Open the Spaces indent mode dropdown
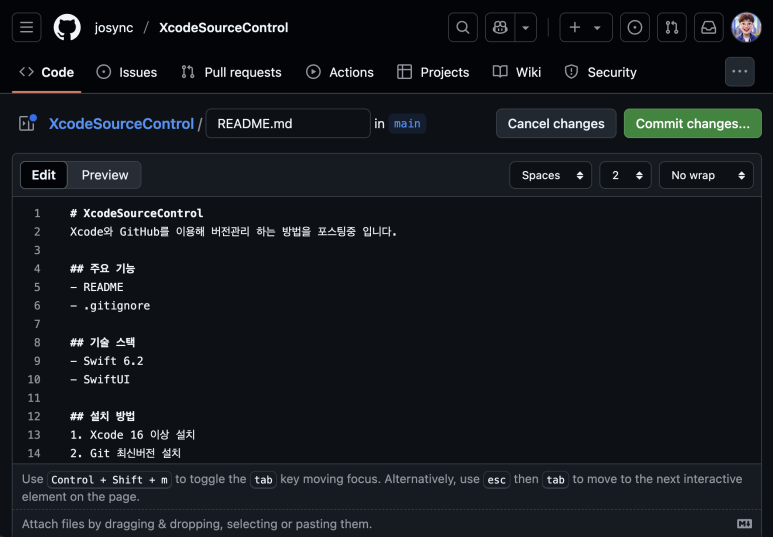This screenshot has width=773, height=537. 550,175
